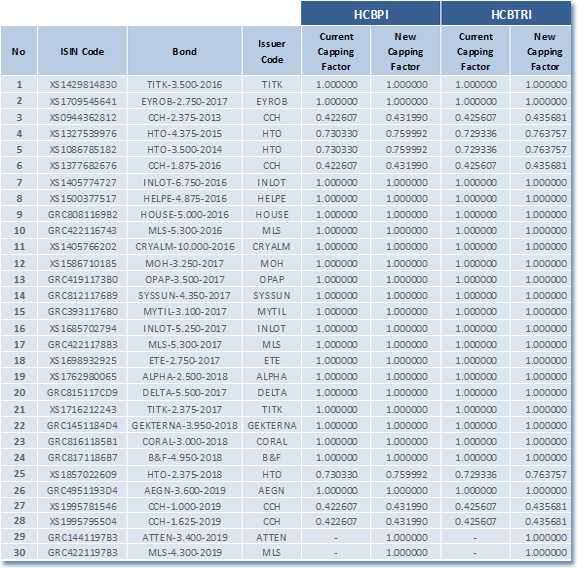
Task: Click the B&F-4.950-2018 bond cell
Action: click(185, 457)
